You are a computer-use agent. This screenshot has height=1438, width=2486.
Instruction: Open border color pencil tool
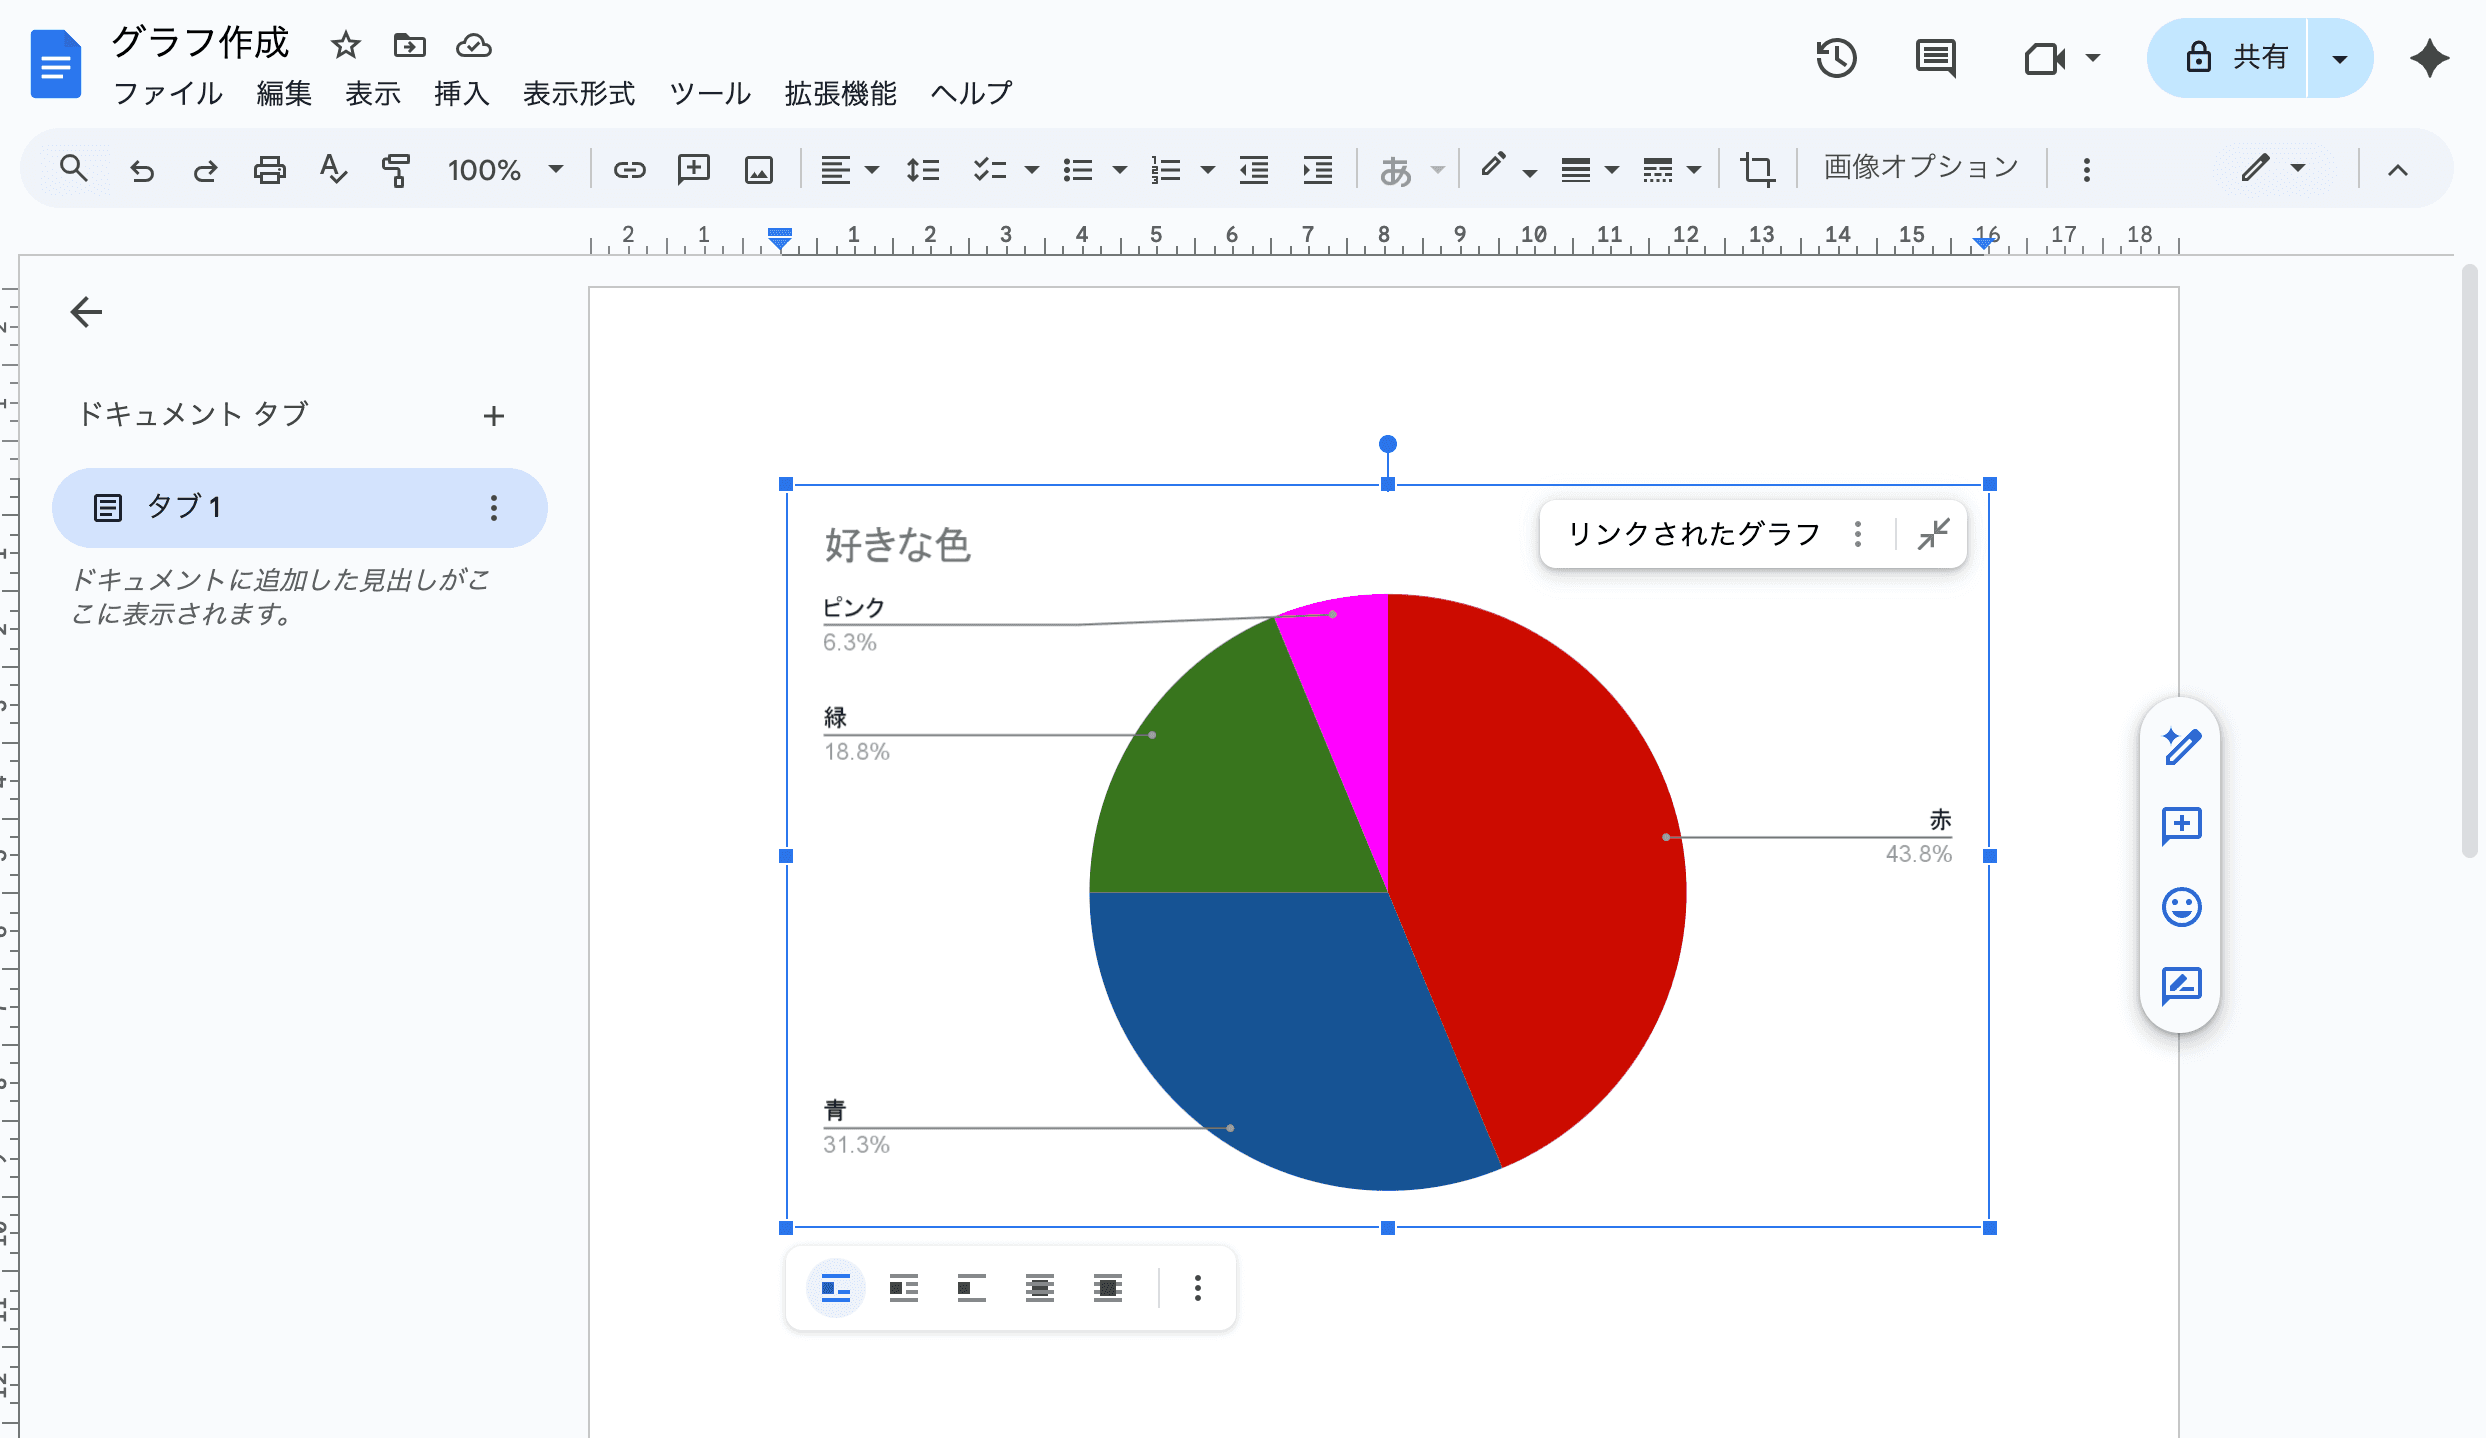(1493, 167)
